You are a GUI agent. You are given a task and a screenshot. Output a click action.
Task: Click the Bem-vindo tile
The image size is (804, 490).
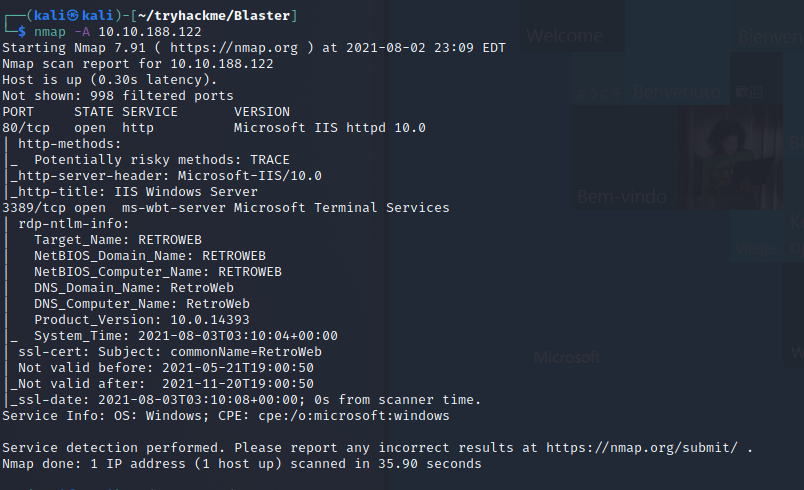622,196
